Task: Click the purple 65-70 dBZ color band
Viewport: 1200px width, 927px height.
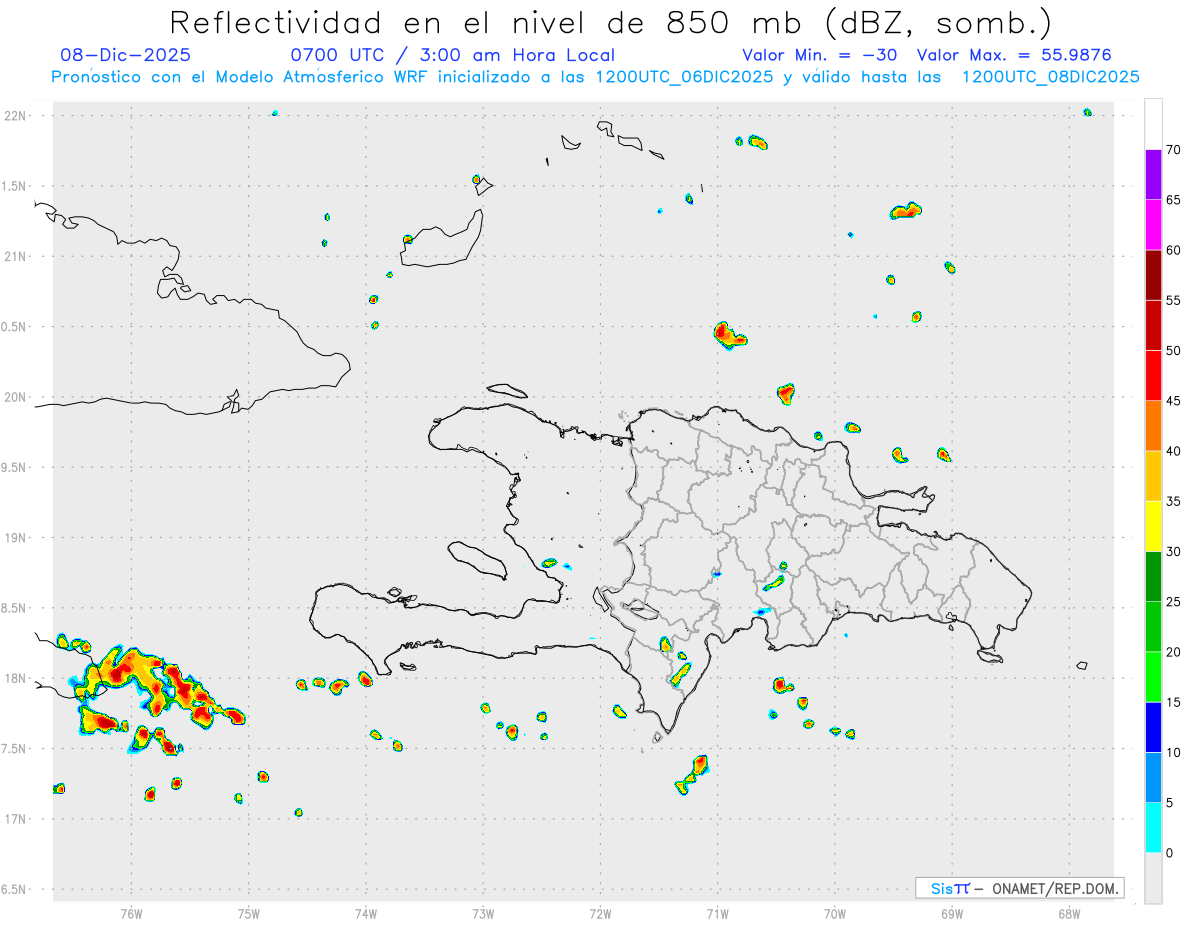Action: click(1153, 175)
